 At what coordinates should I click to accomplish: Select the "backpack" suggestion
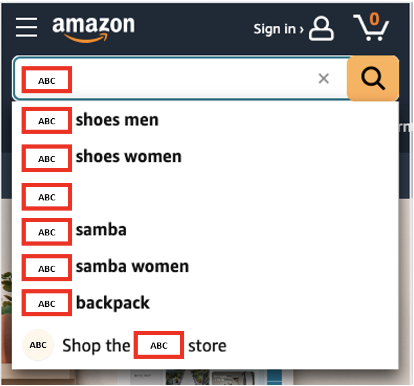point(205,303)
